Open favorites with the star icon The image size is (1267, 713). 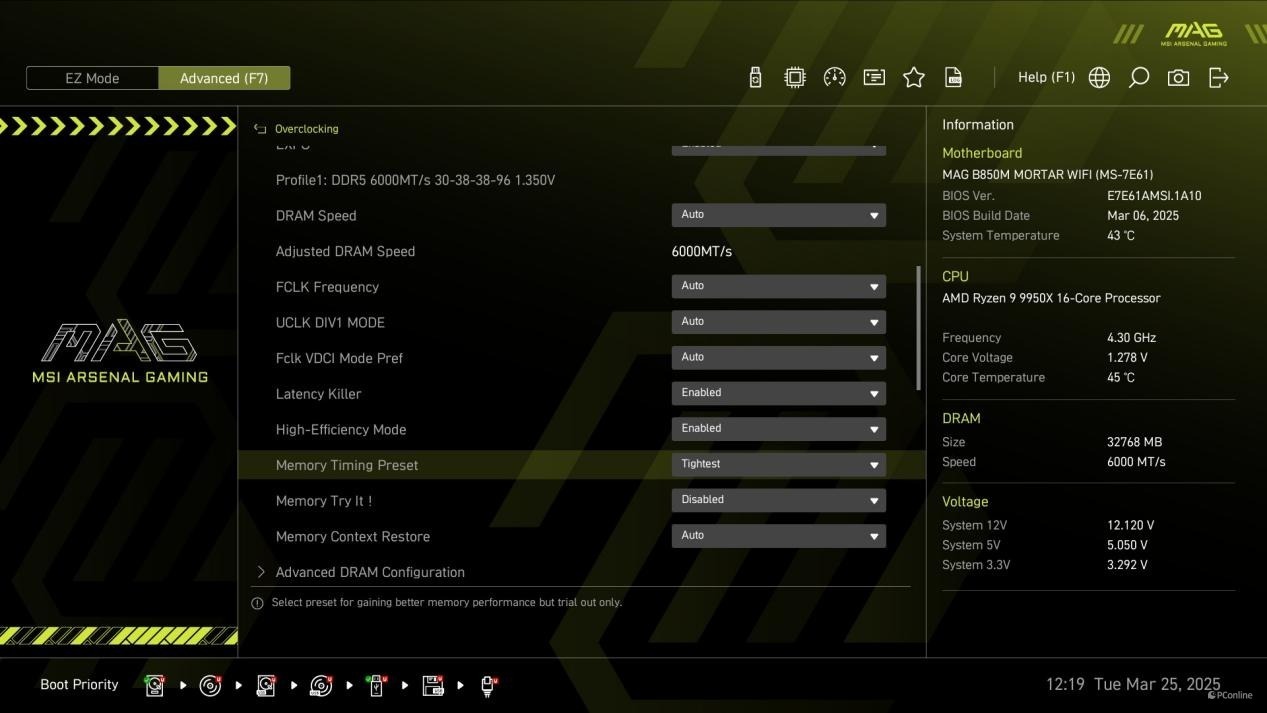click(914, 78)
